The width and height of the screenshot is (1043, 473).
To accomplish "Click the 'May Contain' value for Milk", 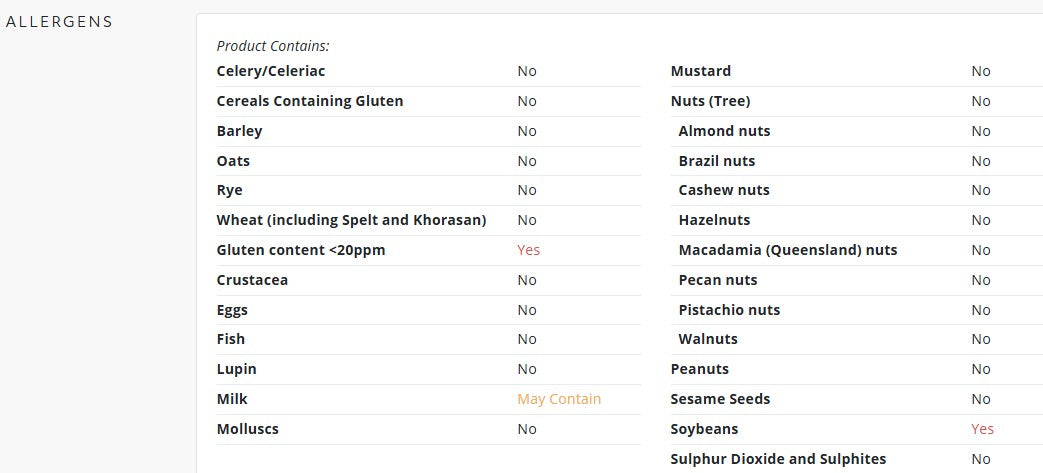I will [559, 399].
